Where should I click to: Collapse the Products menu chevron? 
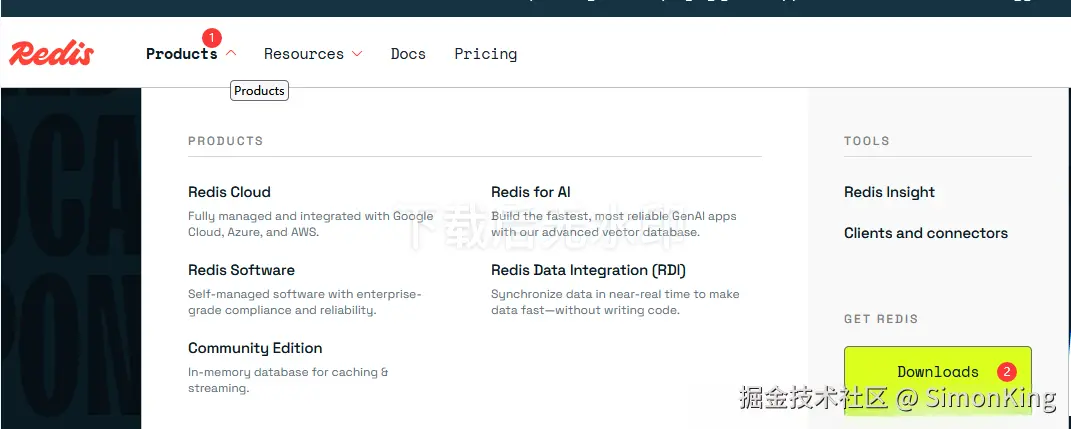231,54
